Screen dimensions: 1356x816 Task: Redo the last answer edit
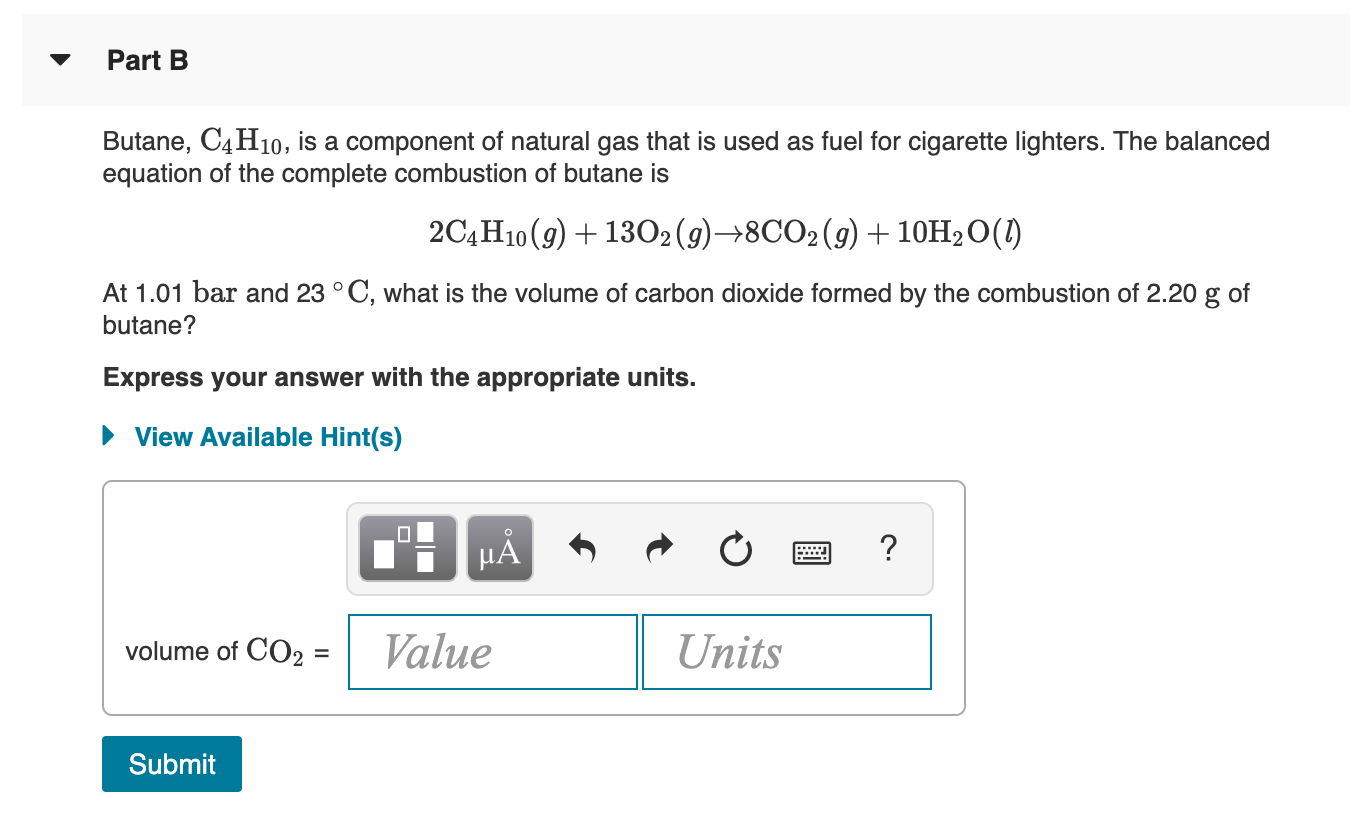(x=659, y=547)
